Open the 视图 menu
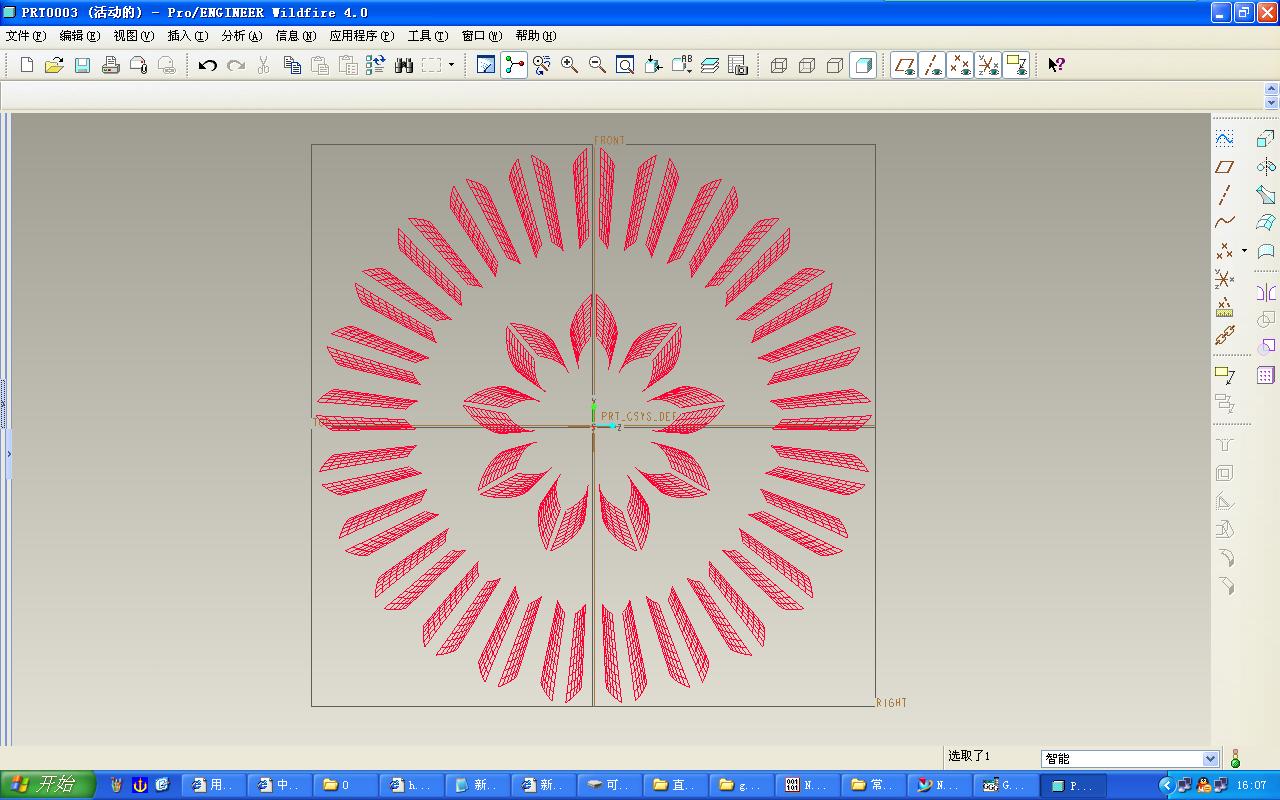This screenshot has height=800, width=1280. pyautogui.click(x=134, y=36)
